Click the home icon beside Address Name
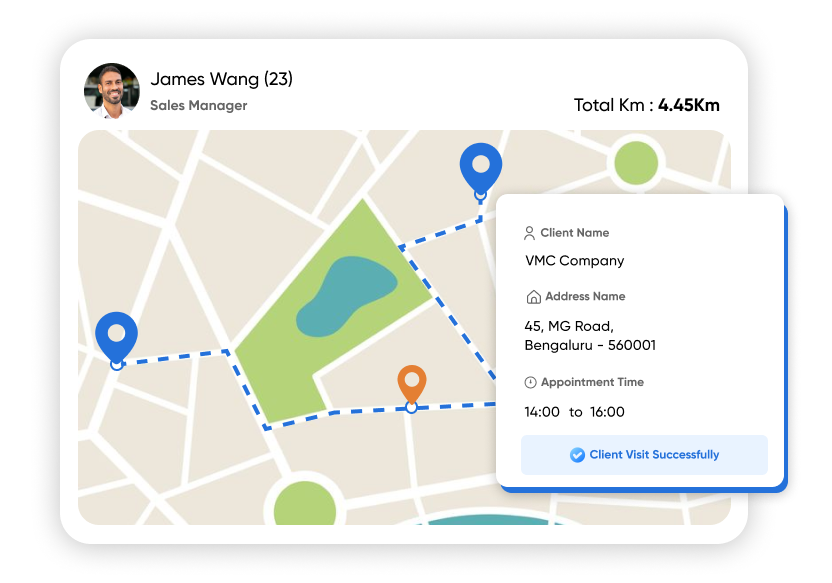832x583 pixels. tap(533, 297)
